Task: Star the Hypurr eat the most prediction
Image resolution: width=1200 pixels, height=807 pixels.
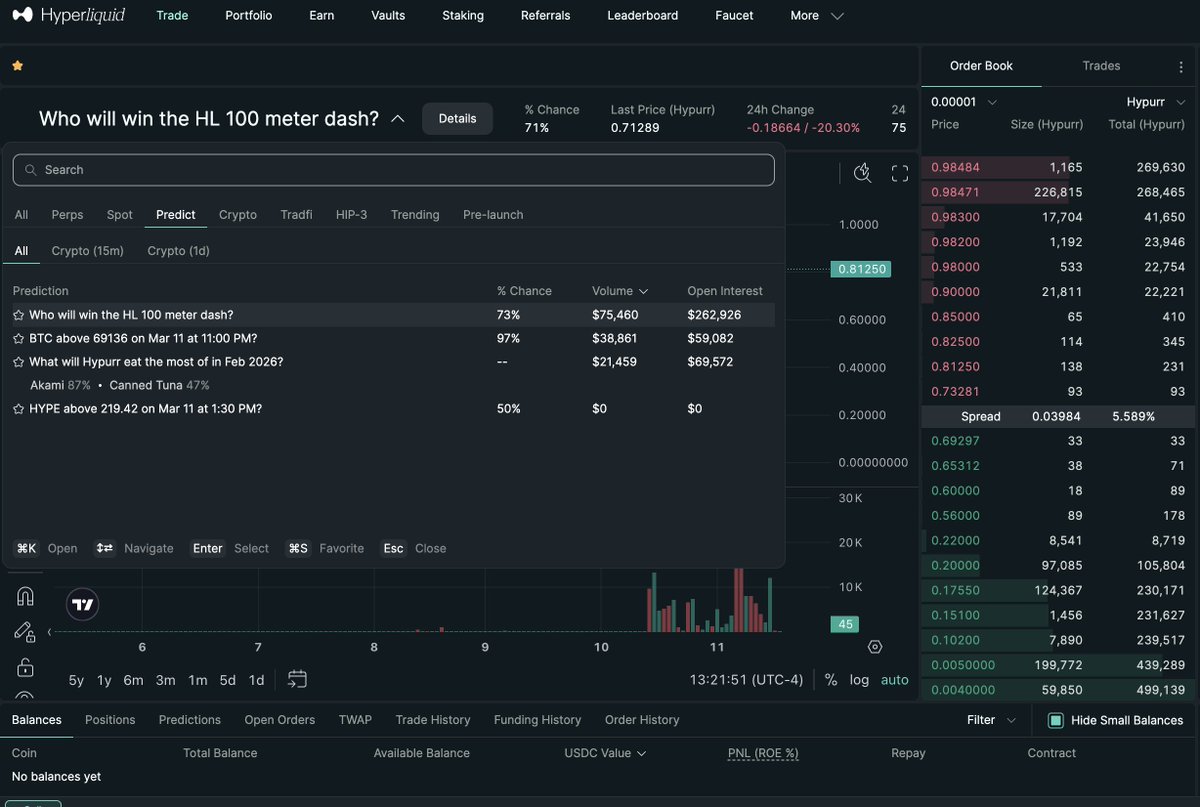Action: 18,362
